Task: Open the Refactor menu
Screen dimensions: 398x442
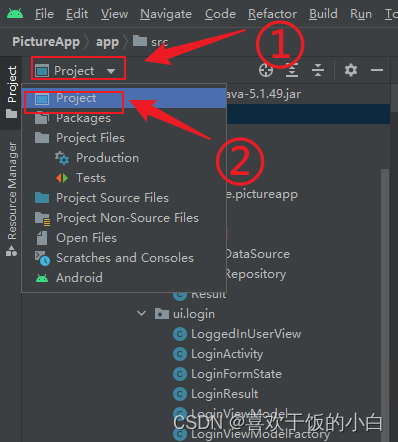Action: pos(272,14)
